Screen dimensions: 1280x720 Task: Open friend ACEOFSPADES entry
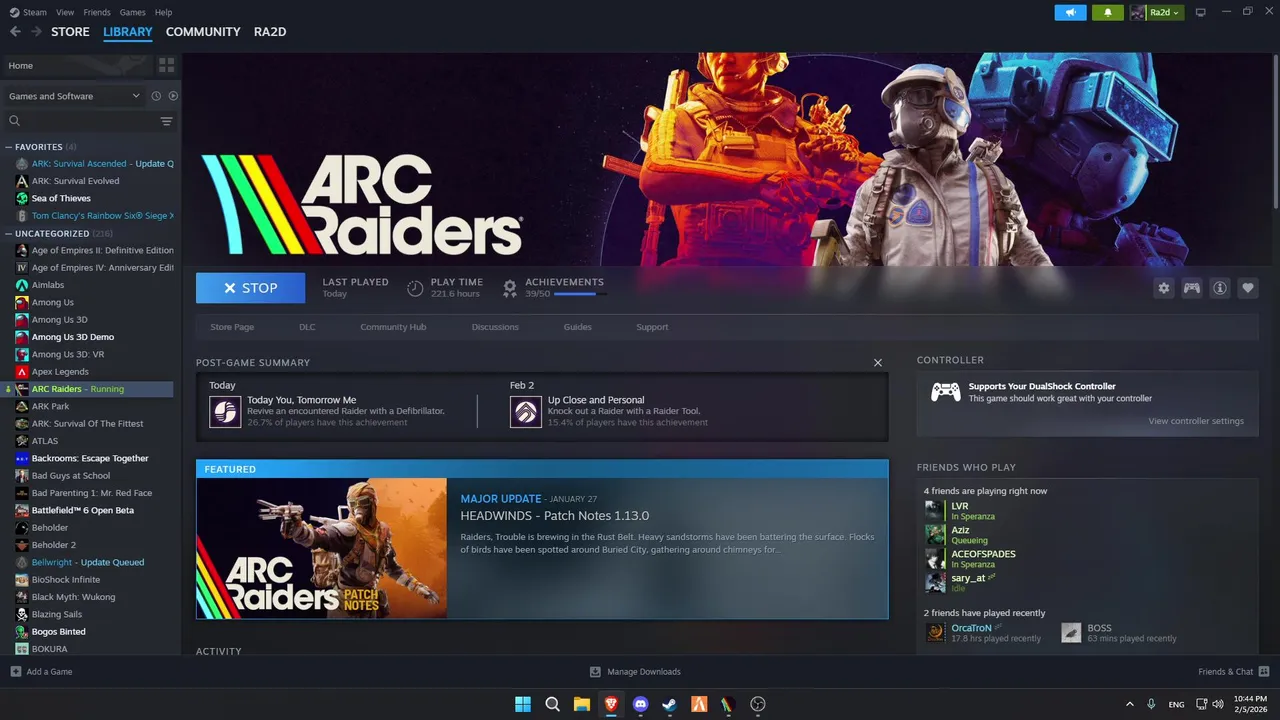click(983, 554)
